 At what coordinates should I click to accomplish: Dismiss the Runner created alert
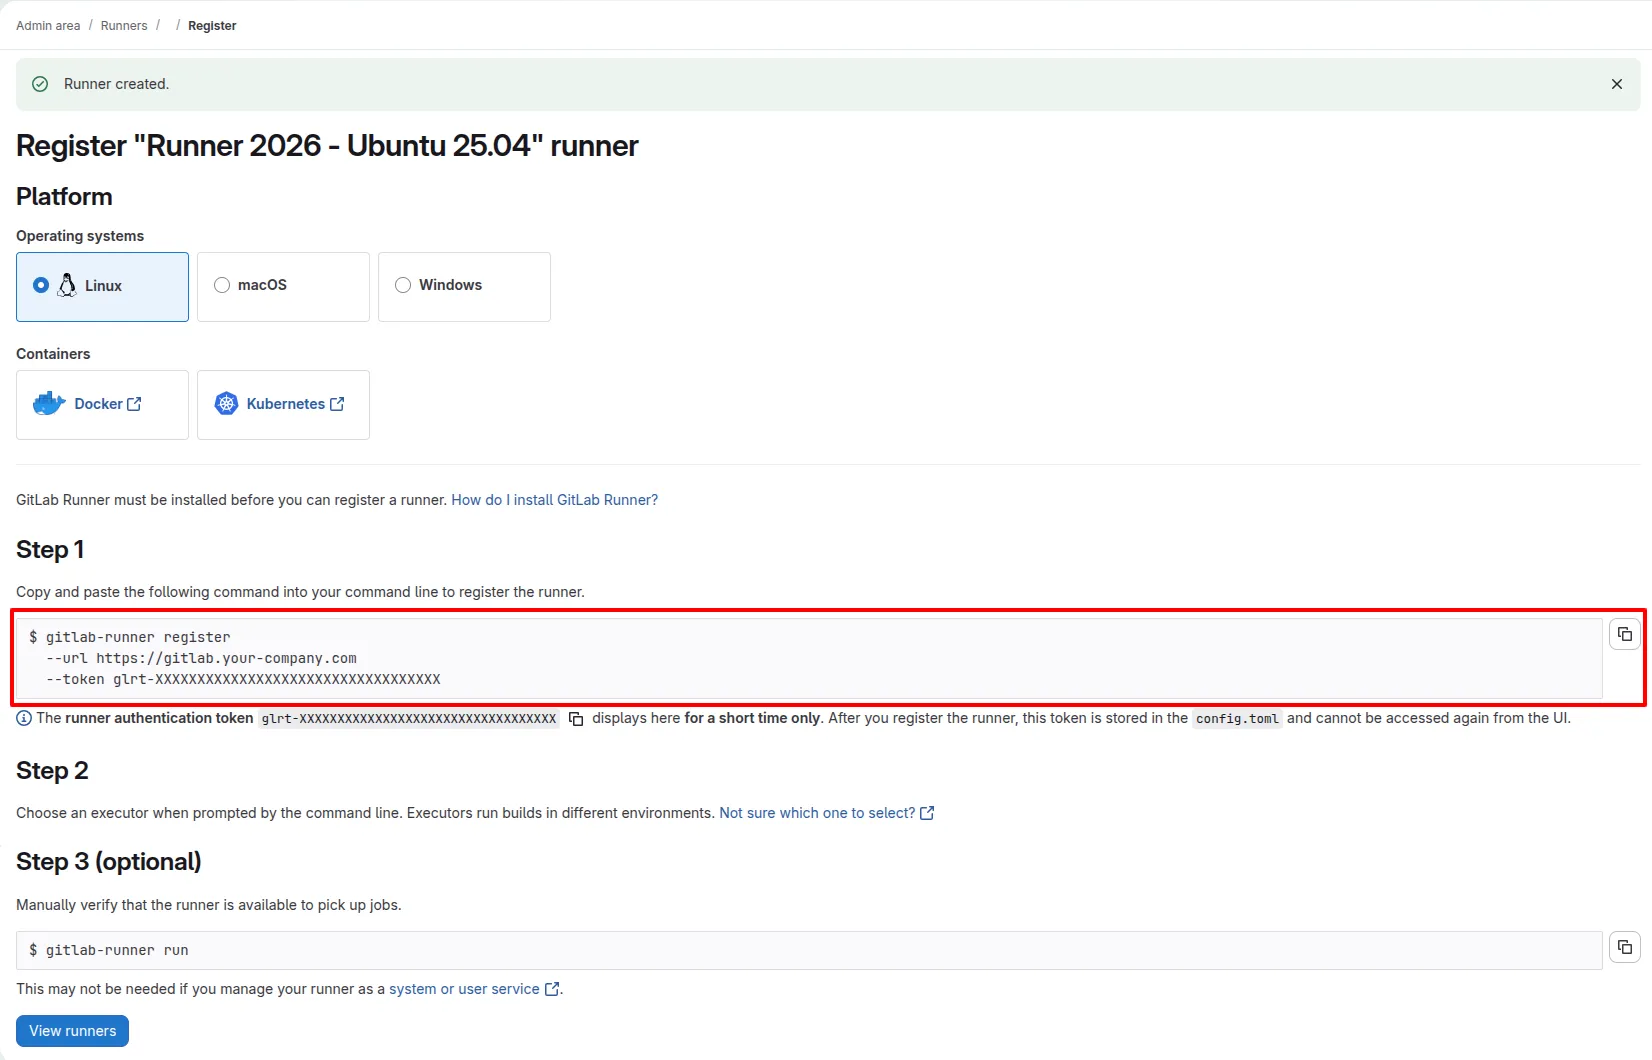coord(1616,84)
